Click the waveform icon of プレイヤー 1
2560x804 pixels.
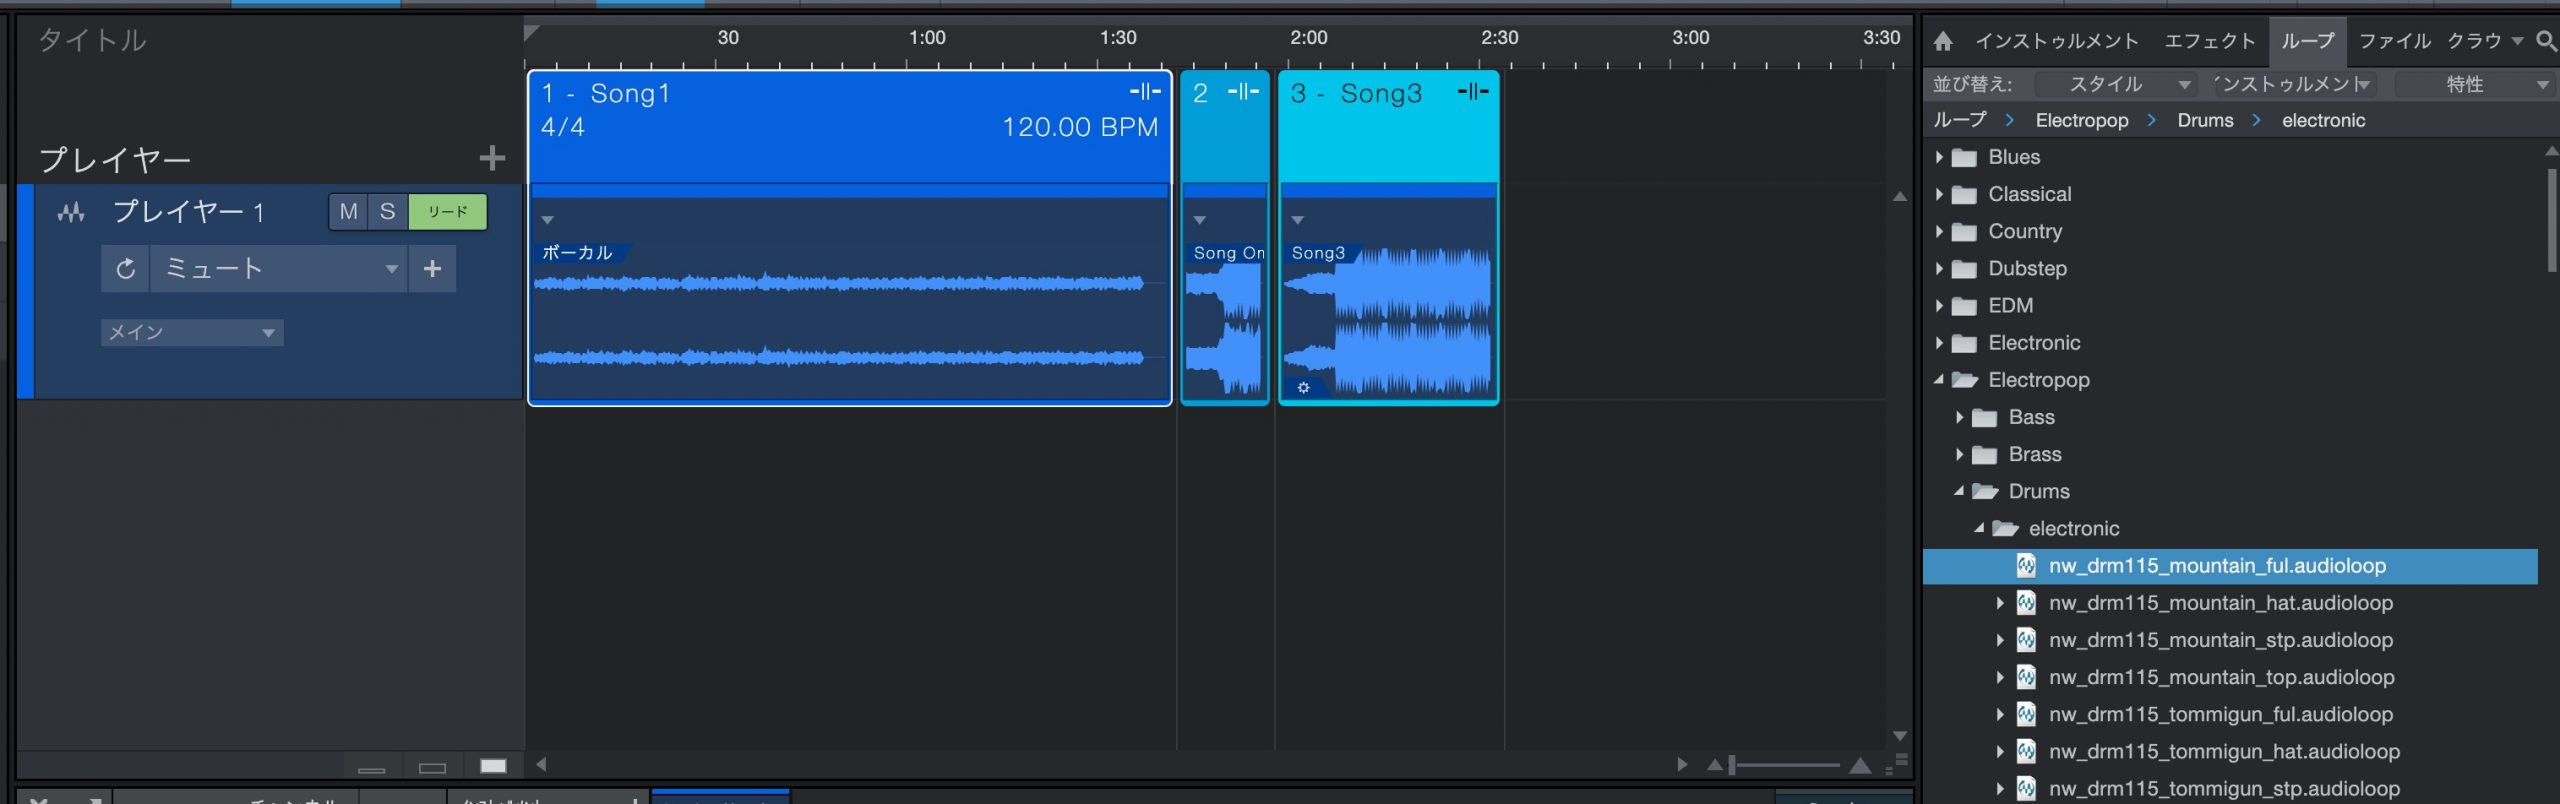pyautogui.click(x=71, y=212)
